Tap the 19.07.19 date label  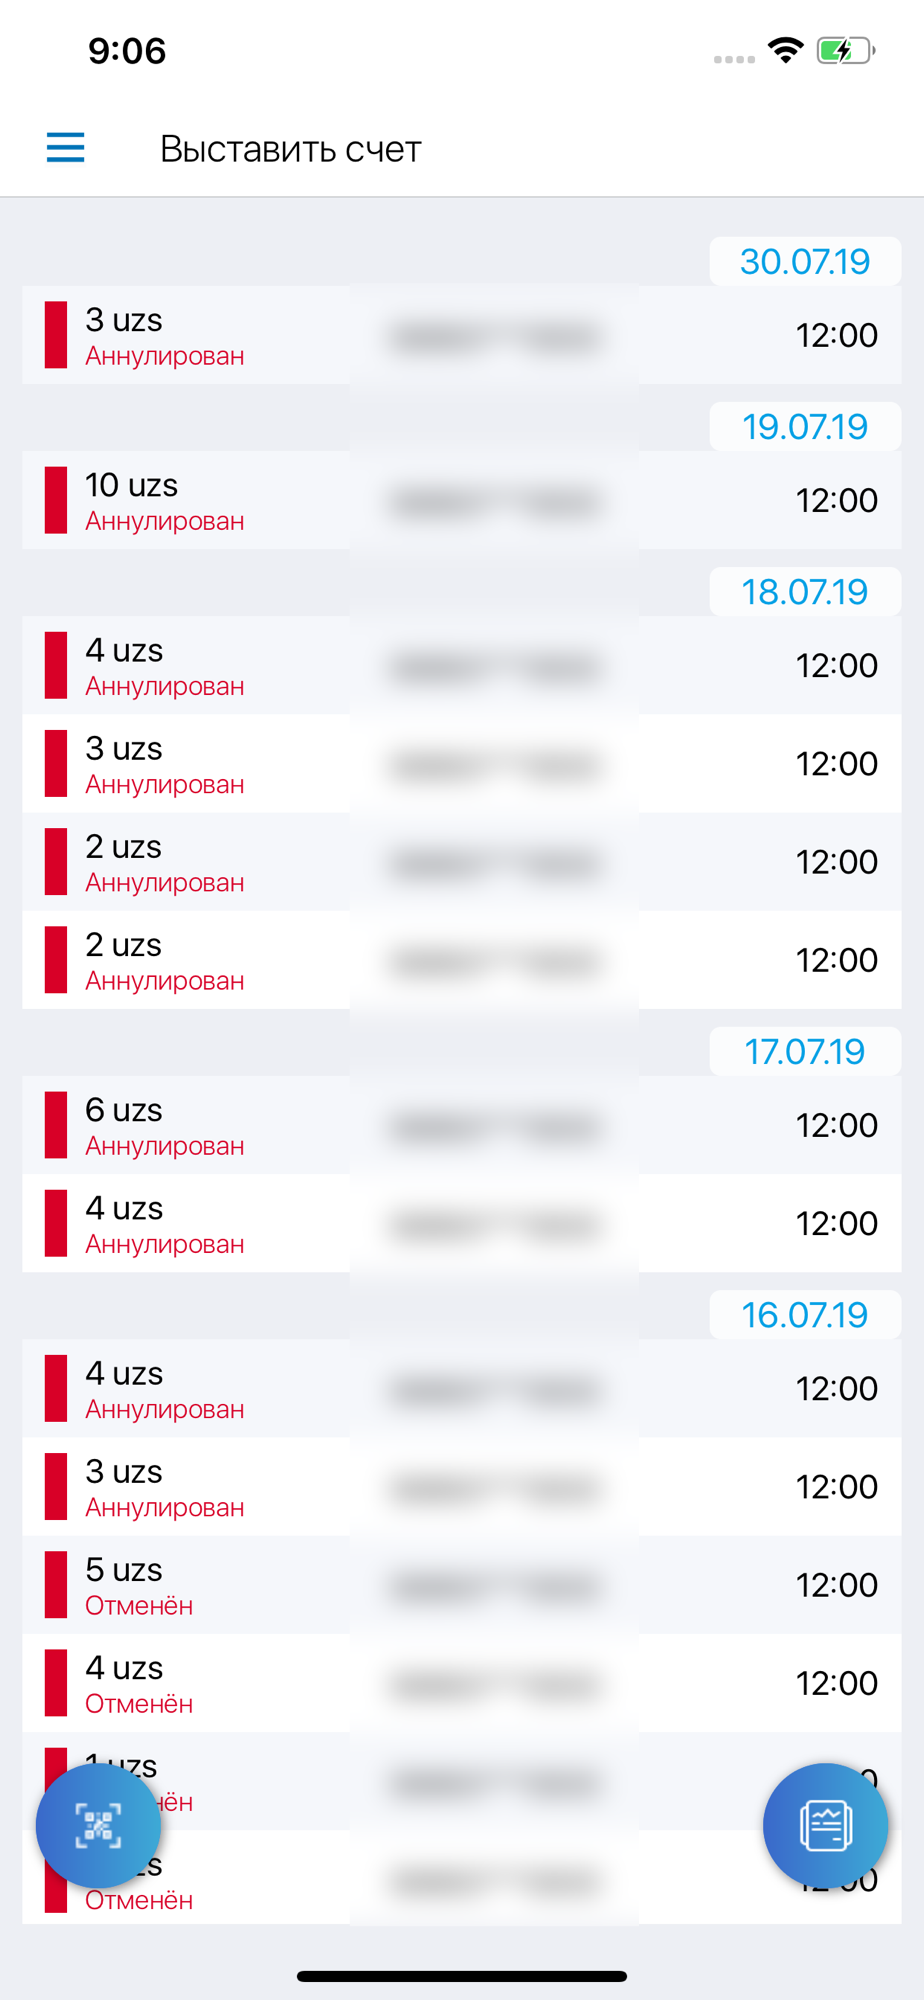[805, 427]
